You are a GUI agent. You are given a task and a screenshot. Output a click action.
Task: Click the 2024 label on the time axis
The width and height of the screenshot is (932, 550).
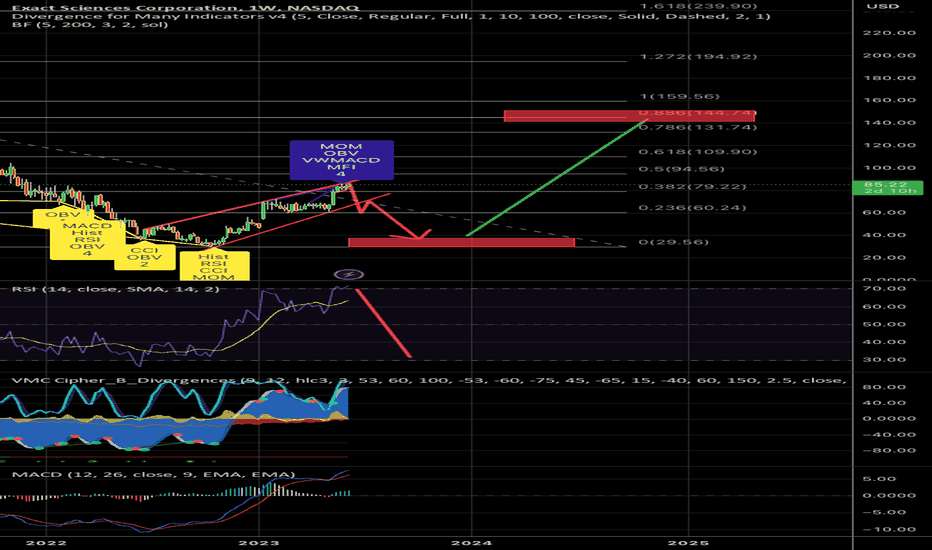point(472,542)
